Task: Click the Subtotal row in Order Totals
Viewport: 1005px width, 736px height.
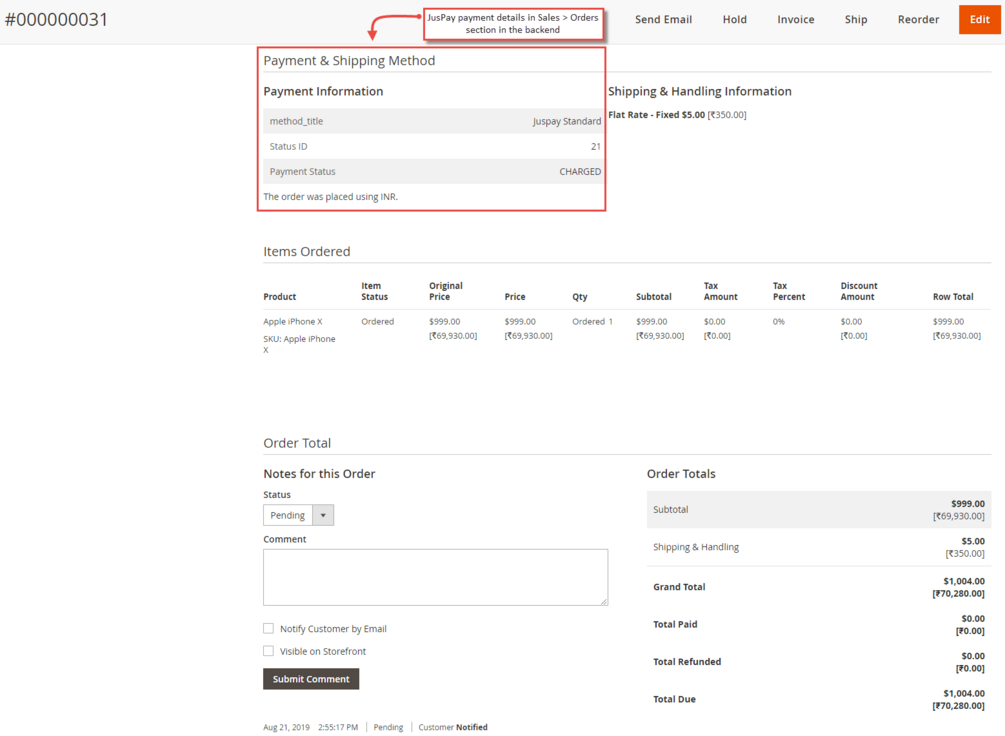Action: 818,510
